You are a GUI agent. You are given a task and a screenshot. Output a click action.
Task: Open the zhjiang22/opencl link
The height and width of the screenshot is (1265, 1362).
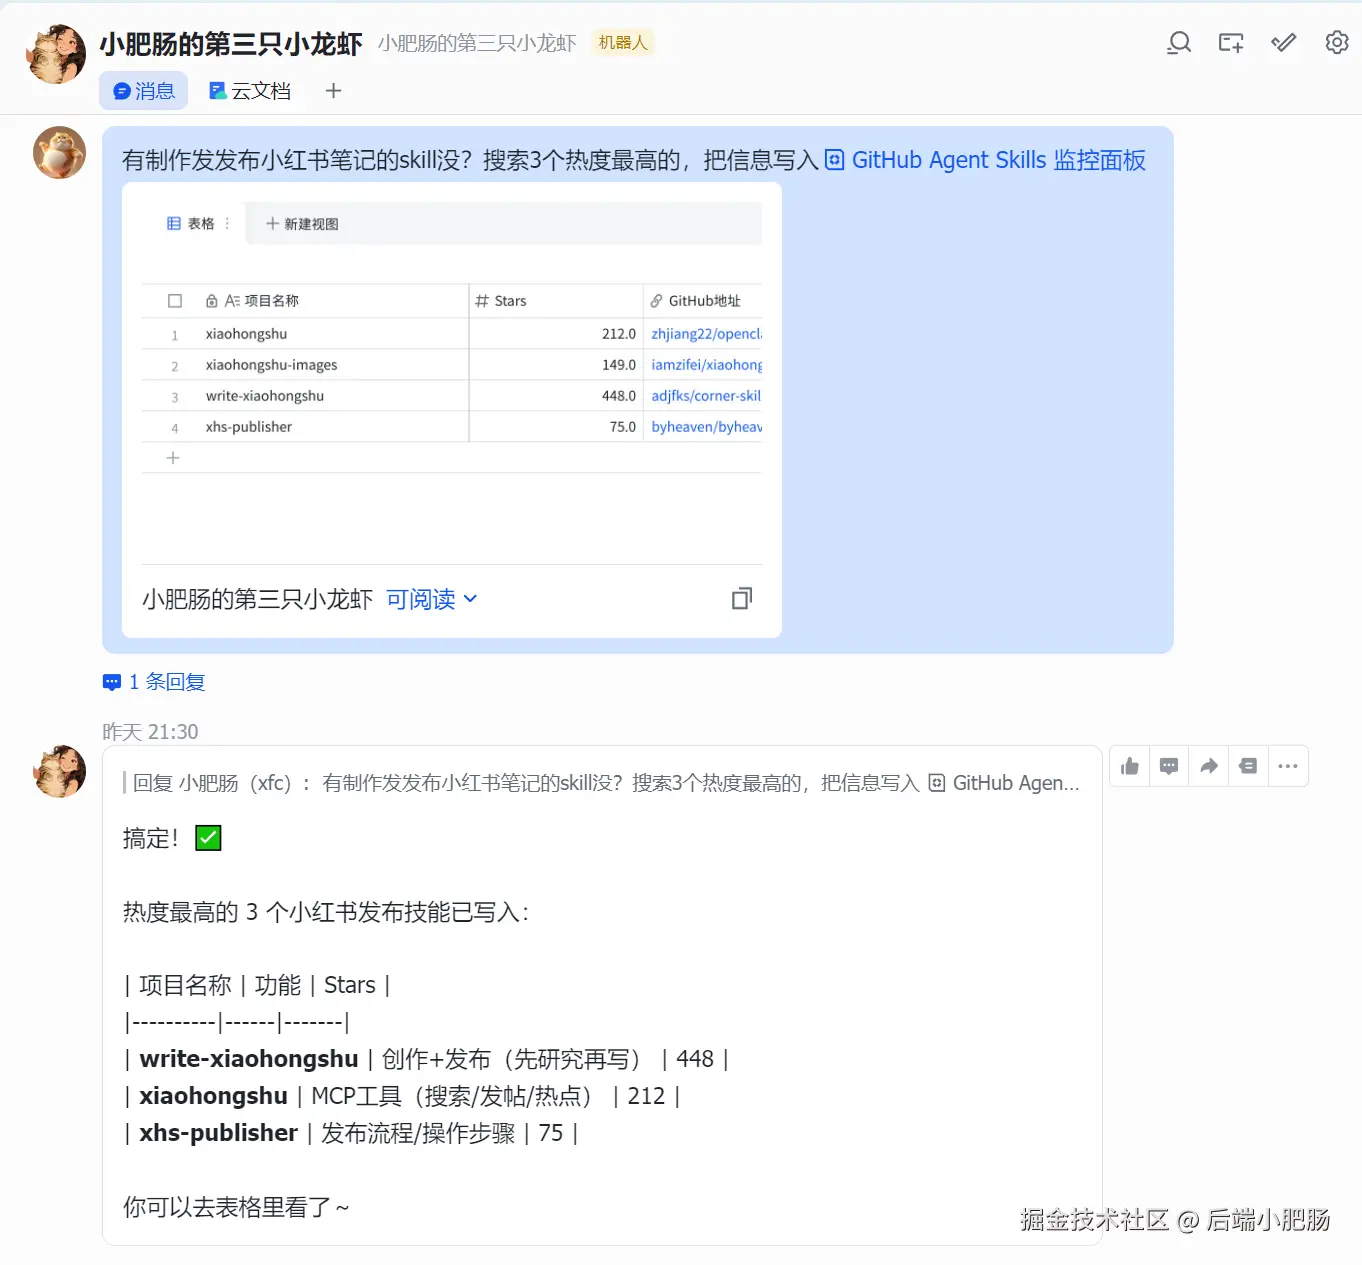pos(706,334)
